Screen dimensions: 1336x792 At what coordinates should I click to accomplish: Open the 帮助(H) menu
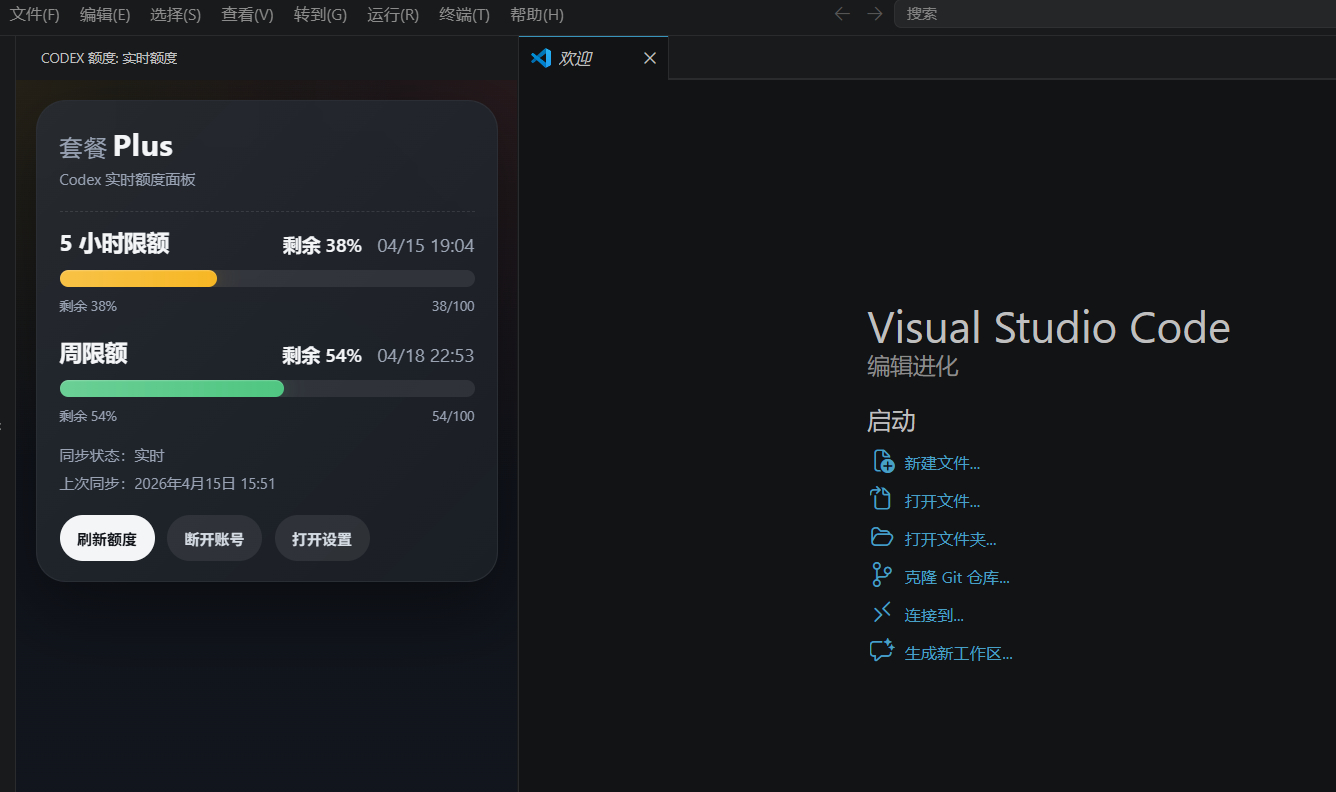[x=537, y=15]
